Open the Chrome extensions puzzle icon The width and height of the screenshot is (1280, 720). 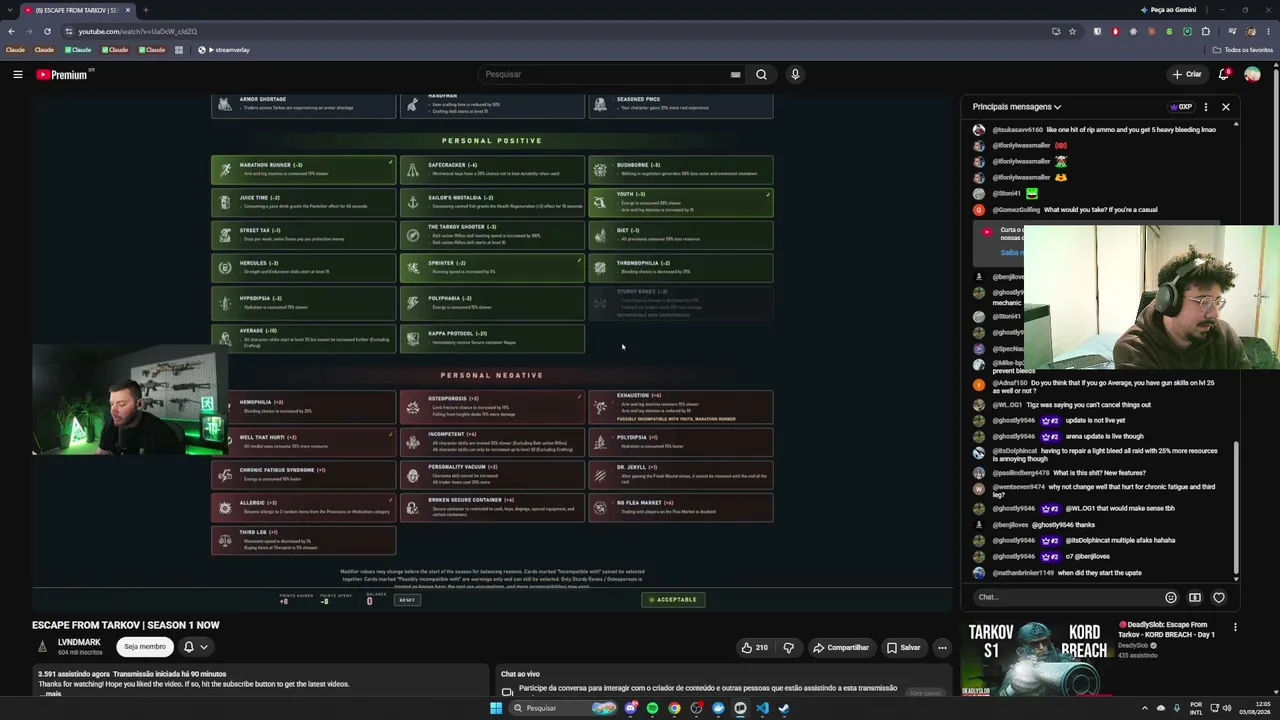coord(1206,31)
